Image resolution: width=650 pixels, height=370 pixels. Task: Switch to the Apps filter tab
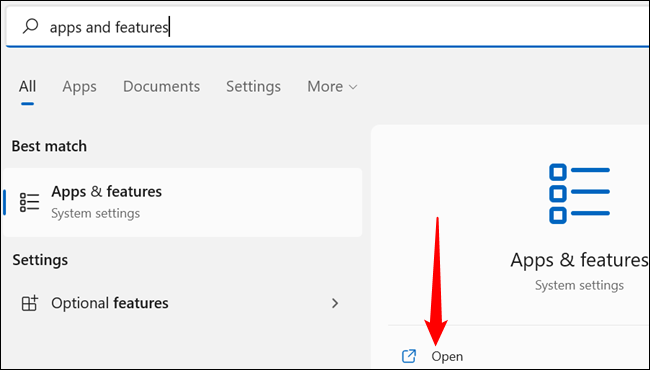tap(80, 87)
